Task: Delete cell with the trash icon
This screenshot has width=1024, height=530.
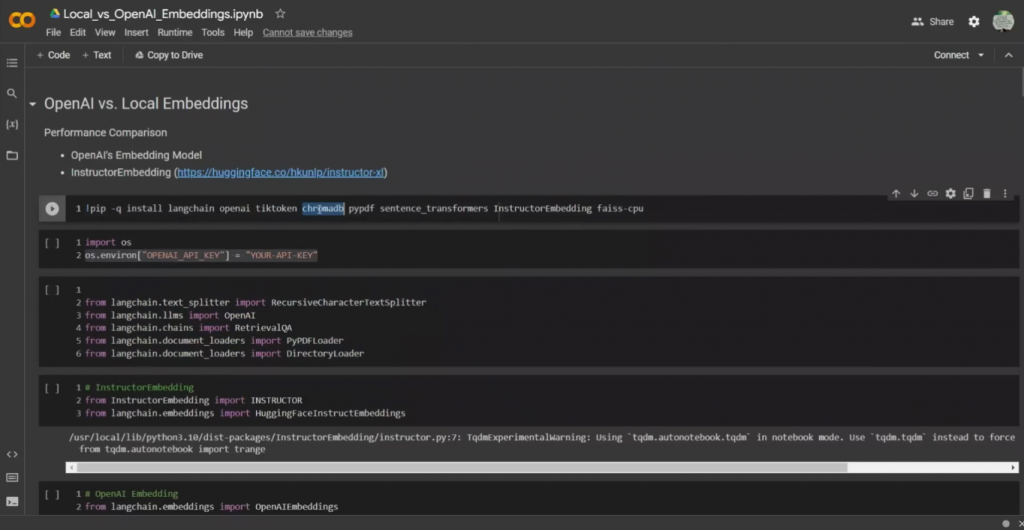Action: 987,193
